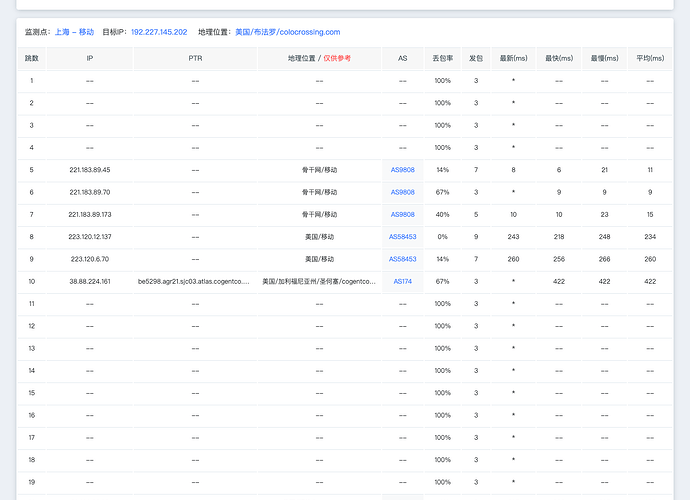The width and height of the screenshot is (690, 500).
Task: Open AS58453 link in hop 8 row
Action: (403, 237)
